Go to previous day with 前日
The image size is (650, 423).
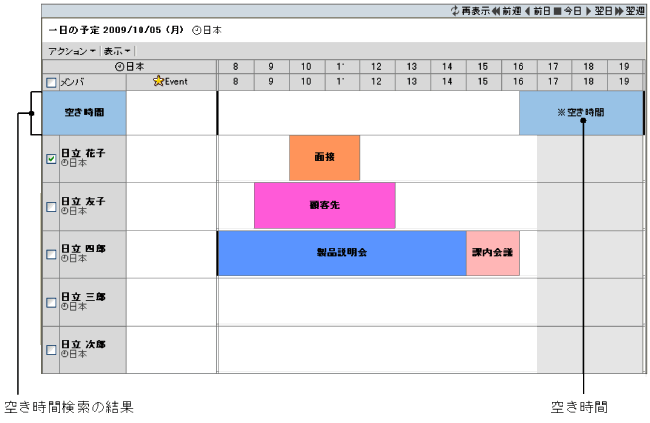click(538, 11)
